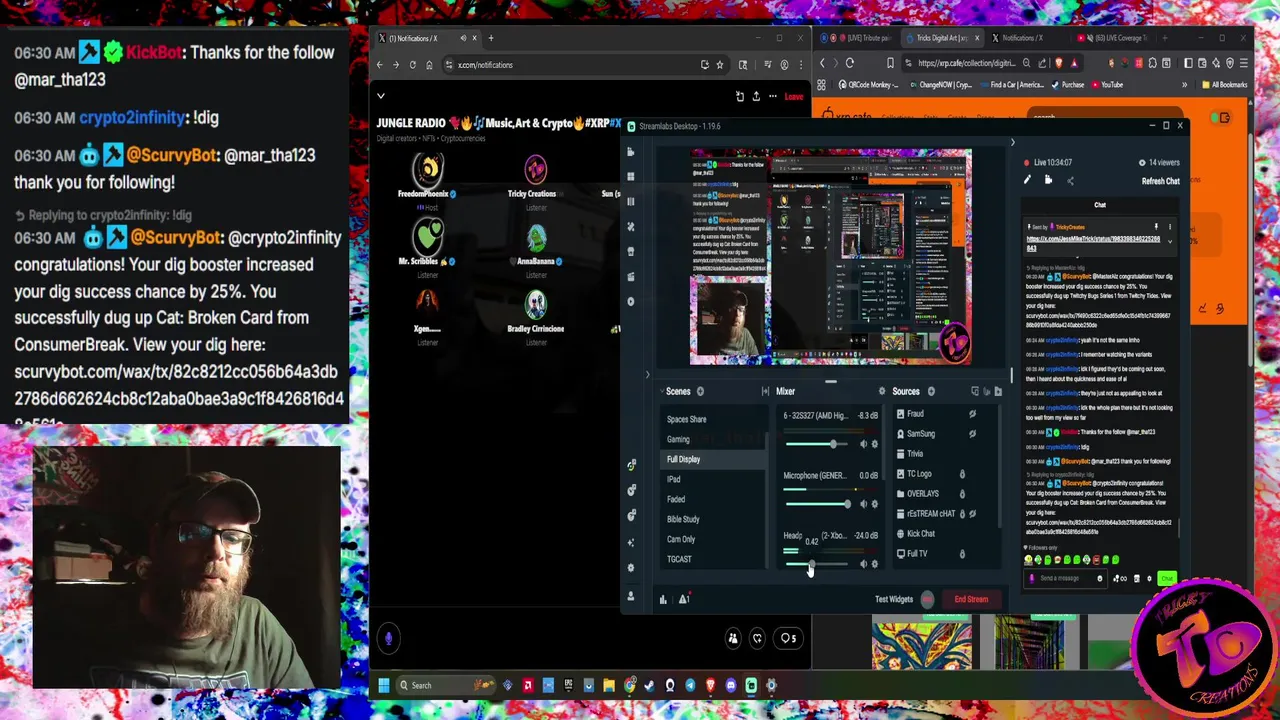
Task: Open FreedomPhoenix host avatar
Action: tap(428, 169)
